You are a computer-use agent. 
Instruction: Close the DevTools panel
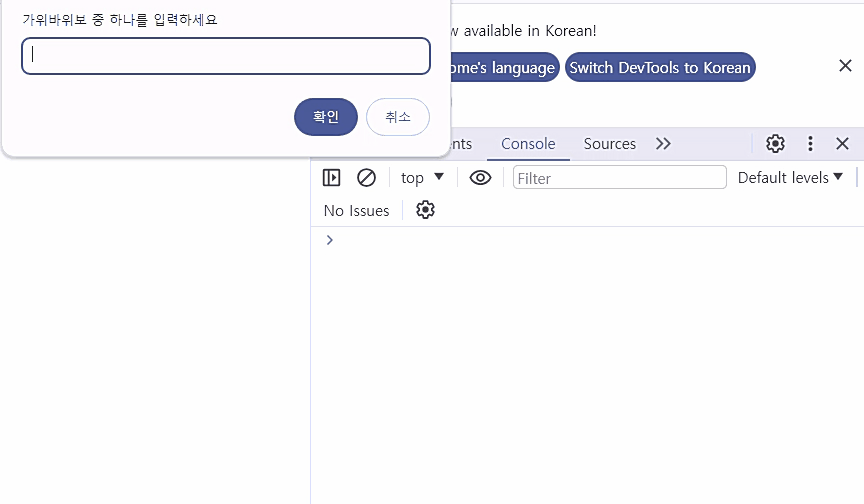843,144
